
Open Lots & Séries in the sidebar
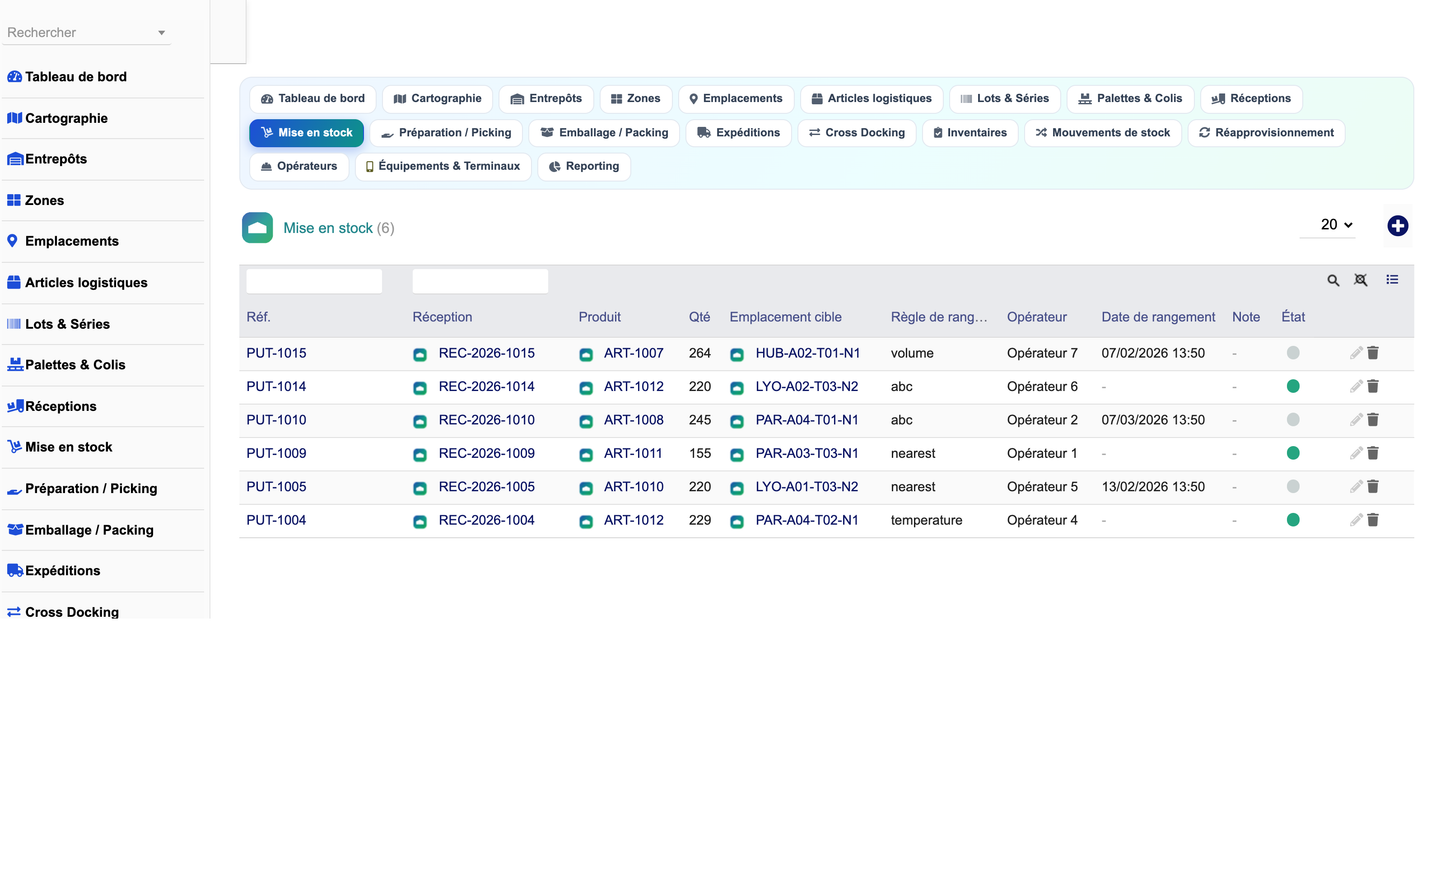tap(67, 324)
